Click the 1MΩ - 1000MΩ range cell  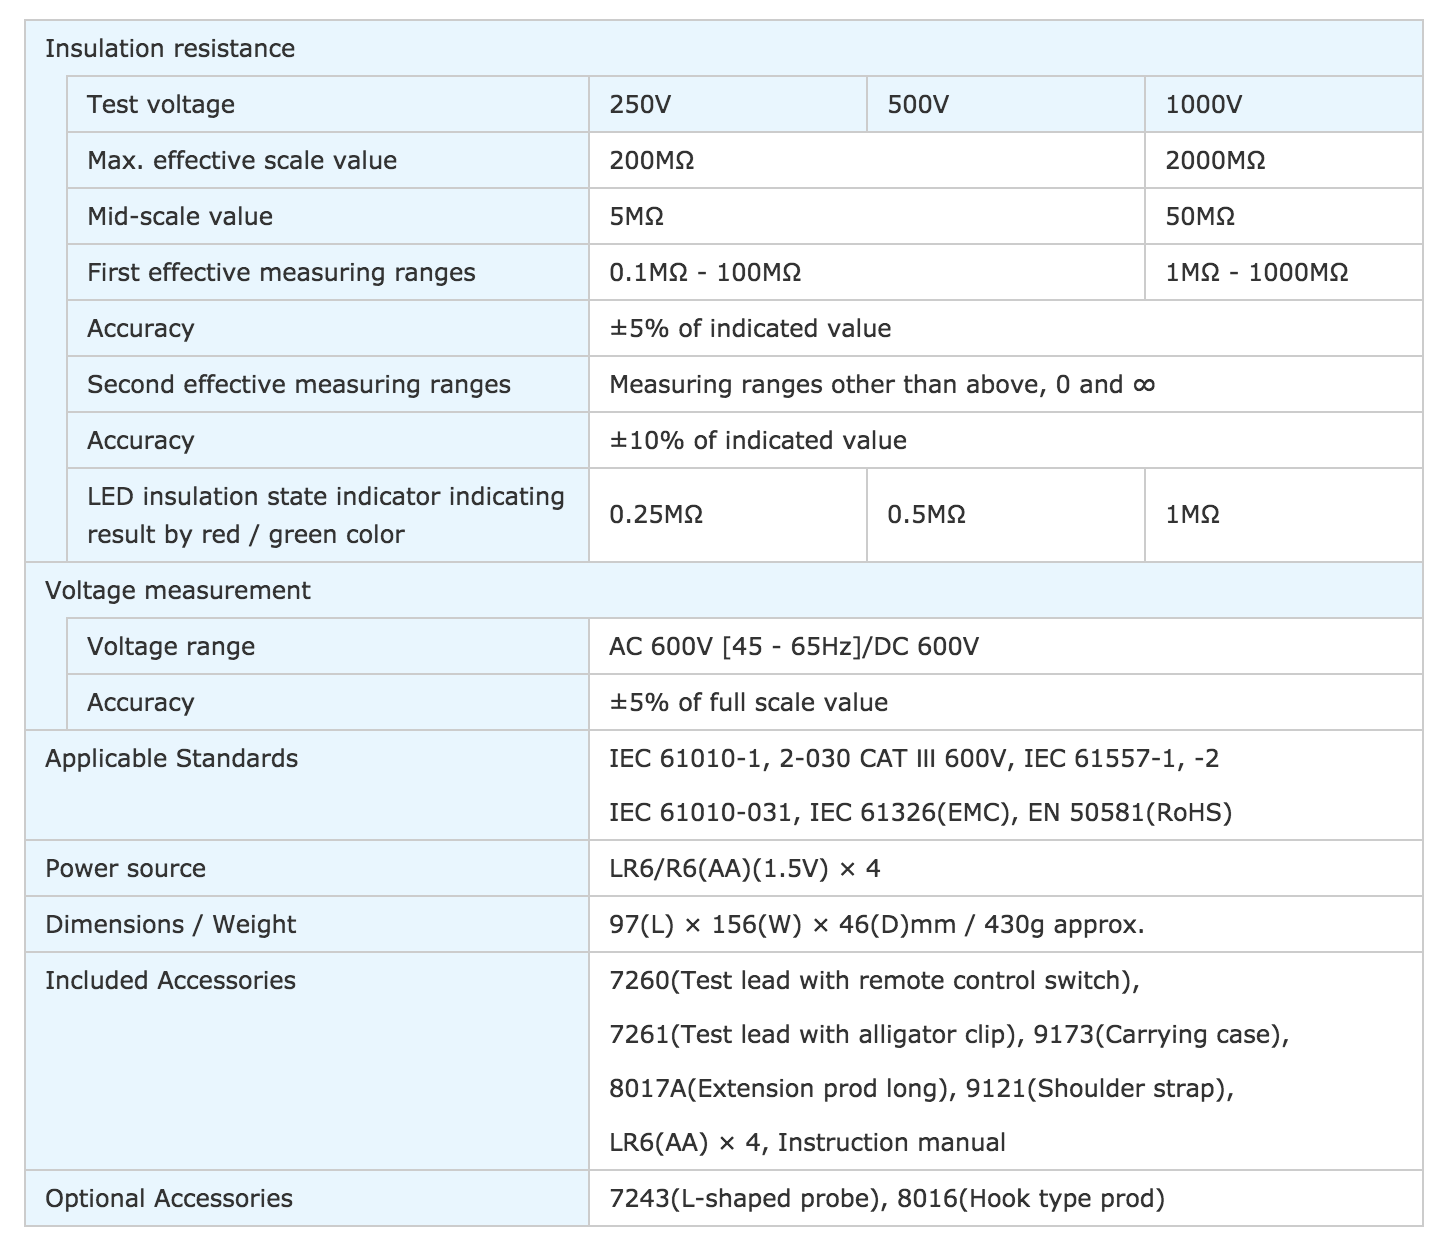(1257, 273)
